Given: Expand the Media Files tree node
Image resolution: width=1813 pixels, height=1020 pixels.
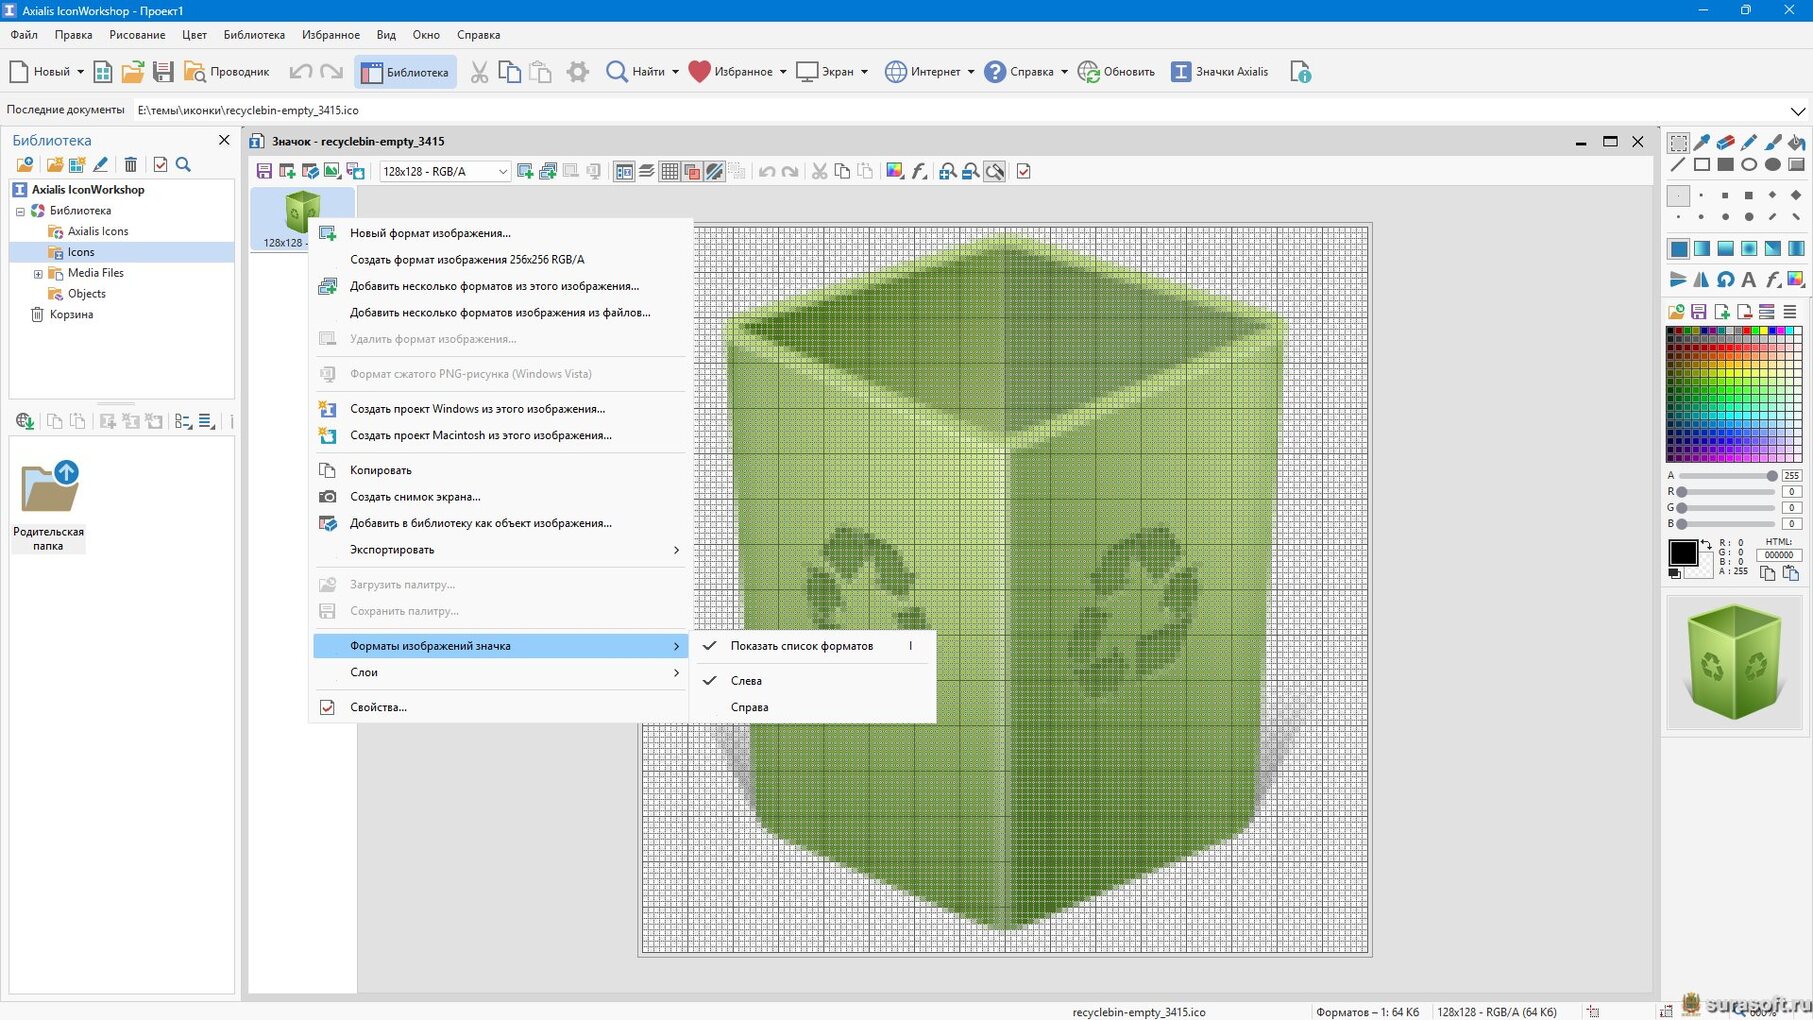Looking at the screenshot, I should [38, 273].
